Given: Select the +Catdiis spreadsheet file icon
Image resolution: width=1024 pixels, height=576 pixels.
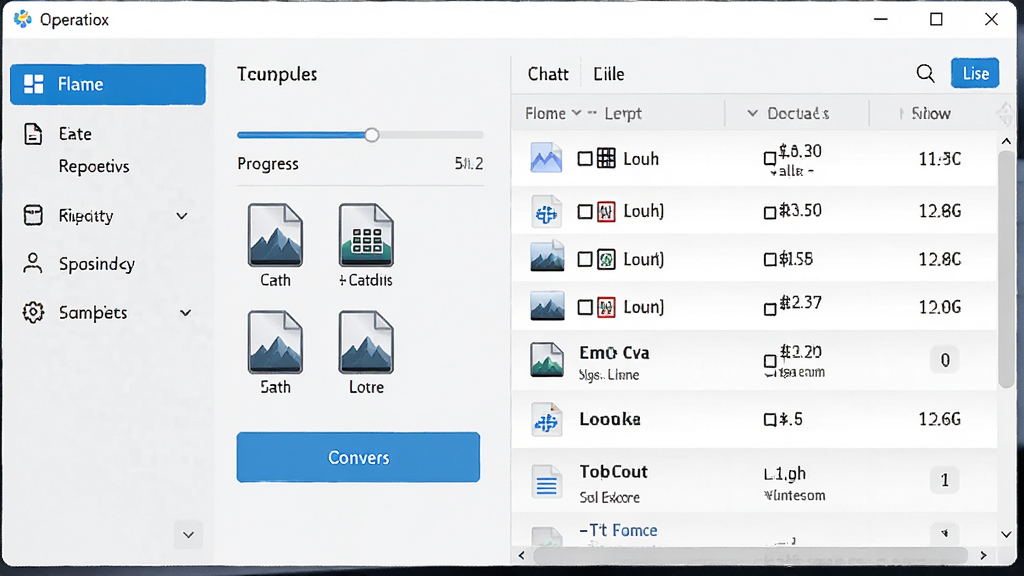Looking at the screenshot, I should [x=366, y=235].
